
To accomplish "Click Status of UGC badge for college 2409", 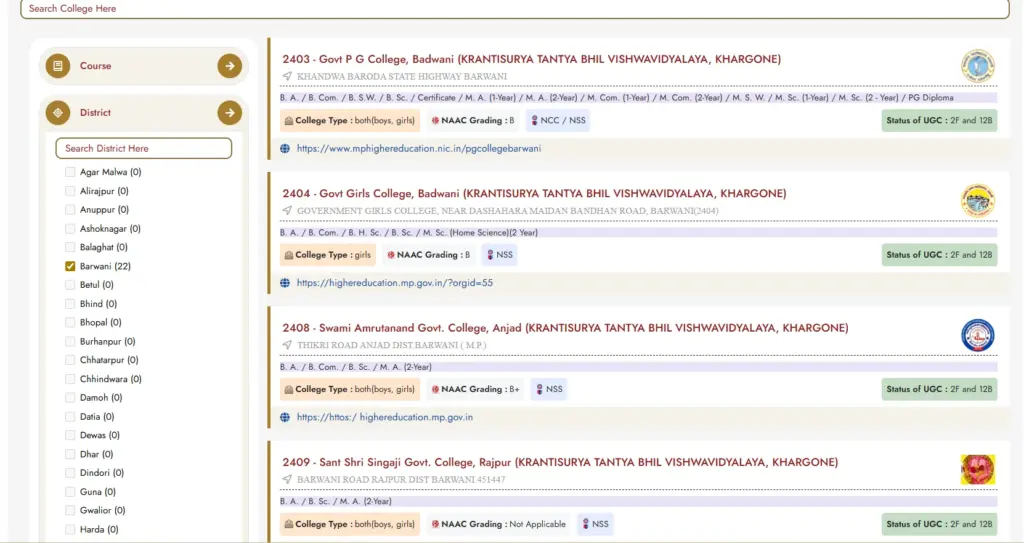I will (939, 524).
